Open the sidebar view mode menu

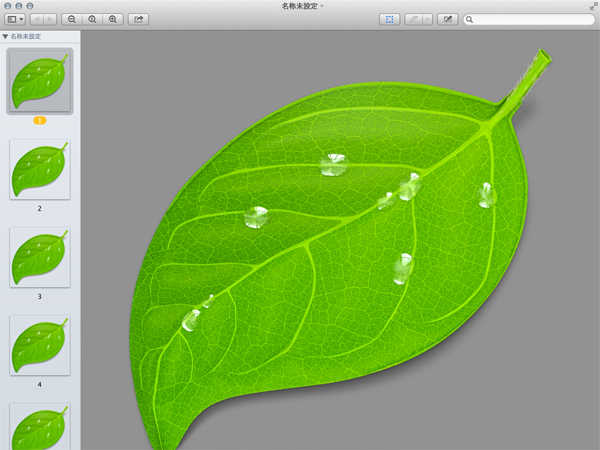(x=15, y=19)
